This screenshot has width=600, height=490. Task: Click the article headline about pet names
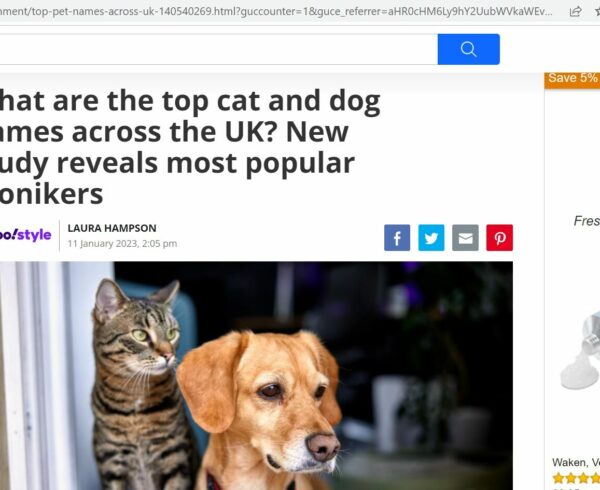coord(189,147)
